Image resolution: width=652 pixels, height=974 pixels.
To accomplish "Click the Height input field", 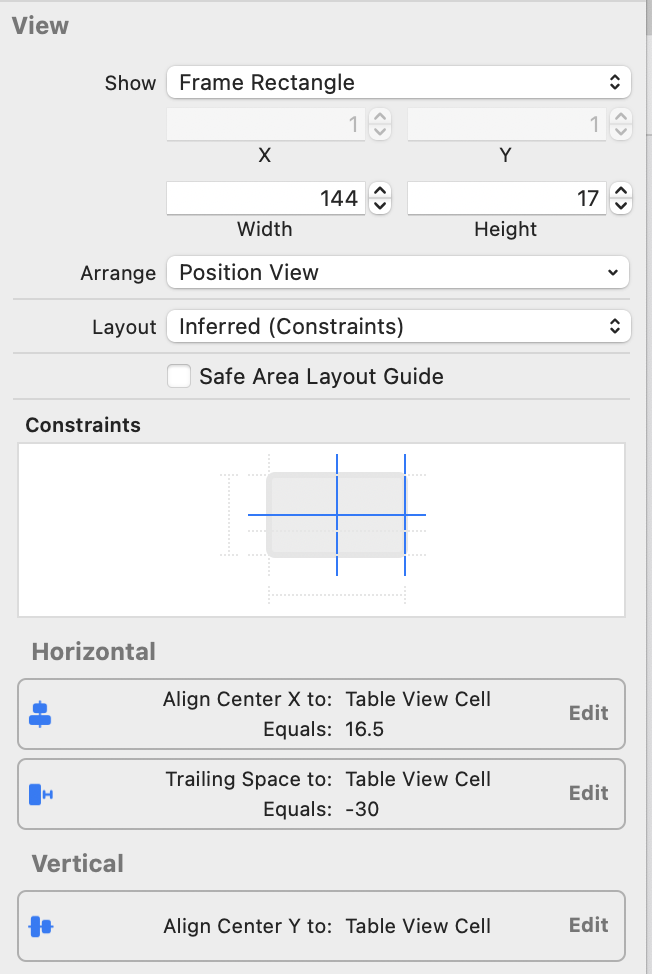I will (506, 198).
